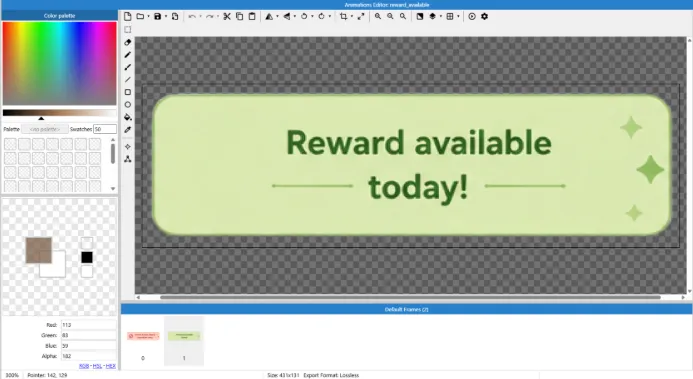The height and width of the screenshot is (379, 693).
Task: Select frame 1 thumbnail
Action: 184,341
